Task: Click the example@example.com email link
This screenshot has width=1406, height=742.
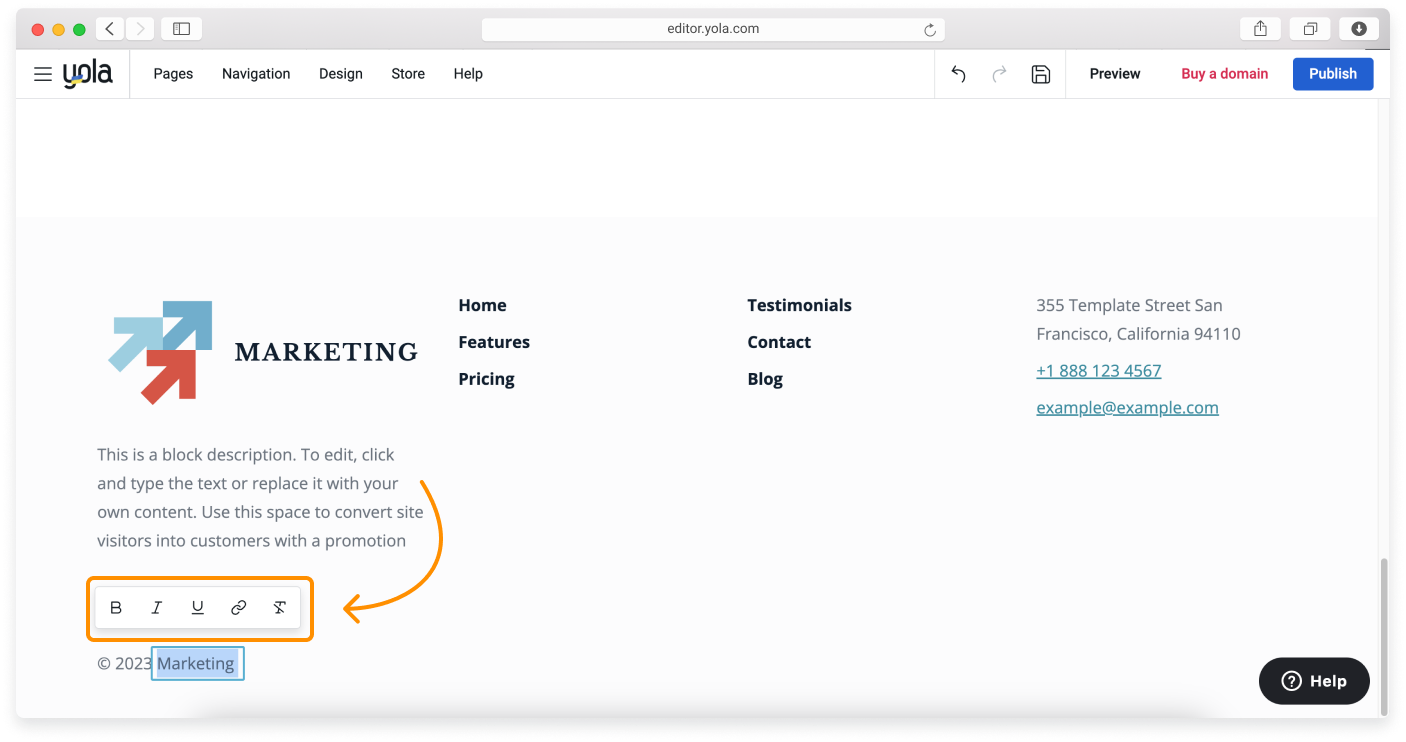Action: 1127,407
